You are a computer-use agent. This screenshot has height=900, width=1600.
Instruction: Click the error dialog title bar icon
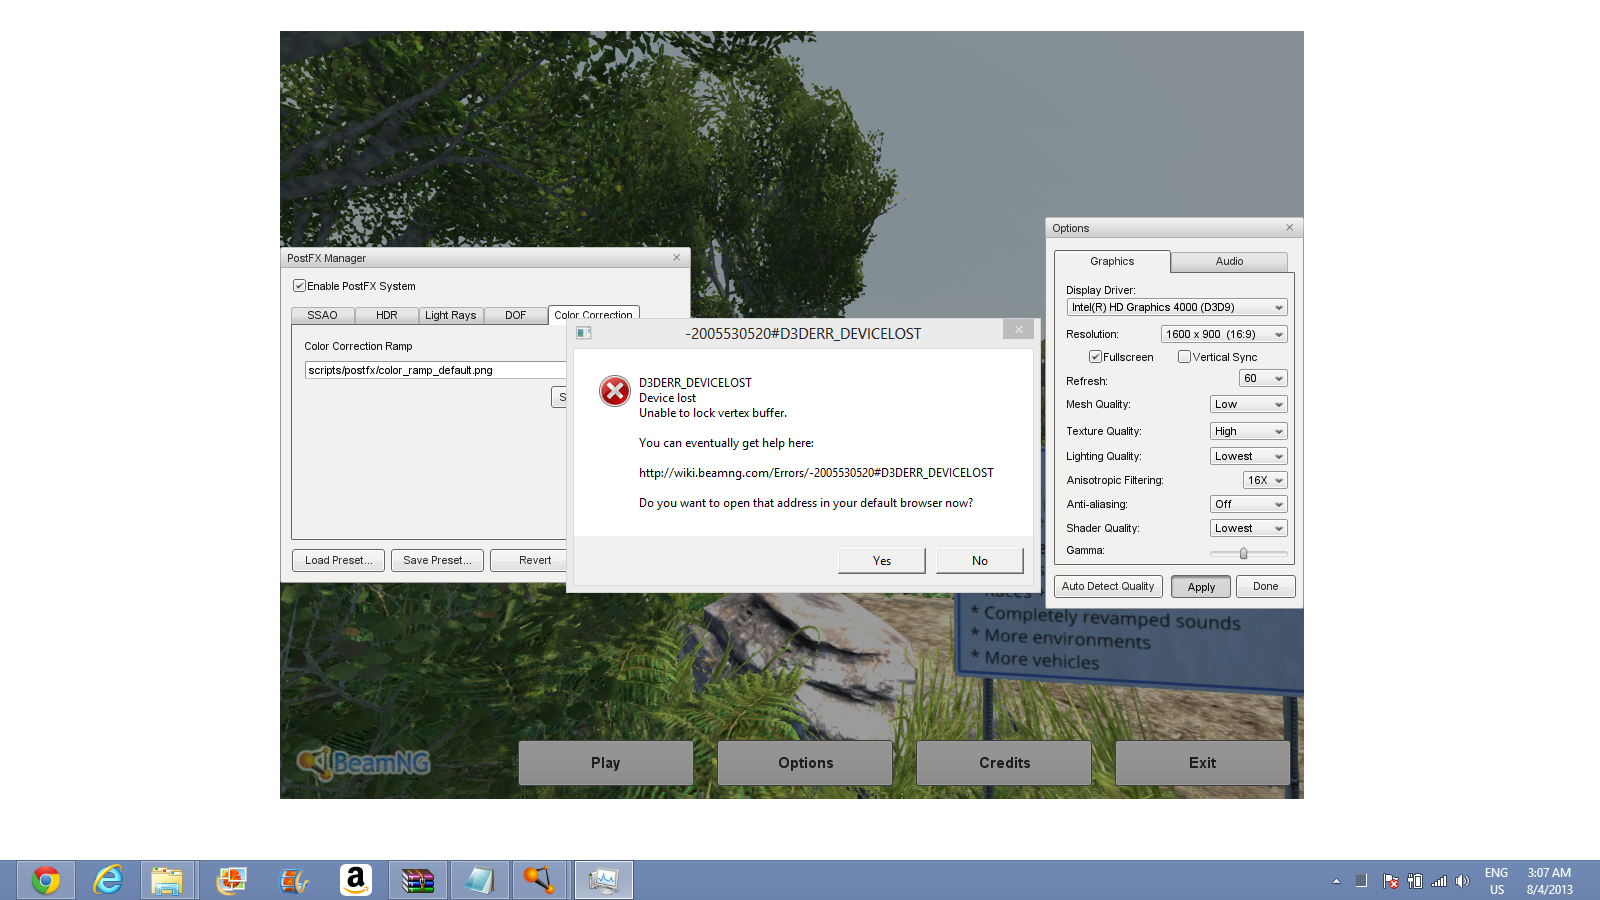tap(584, 333)
